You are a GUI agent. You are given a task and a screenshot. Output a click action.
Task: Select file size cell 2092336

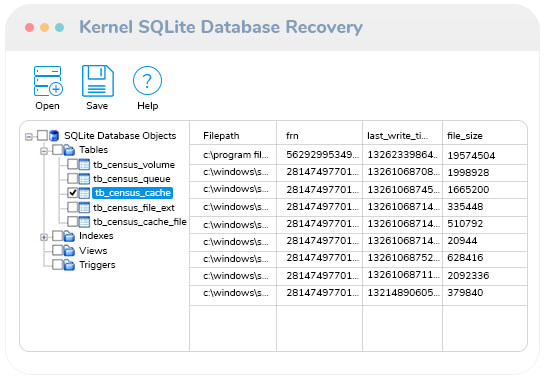pyautogui.click(x=485, y=276)
